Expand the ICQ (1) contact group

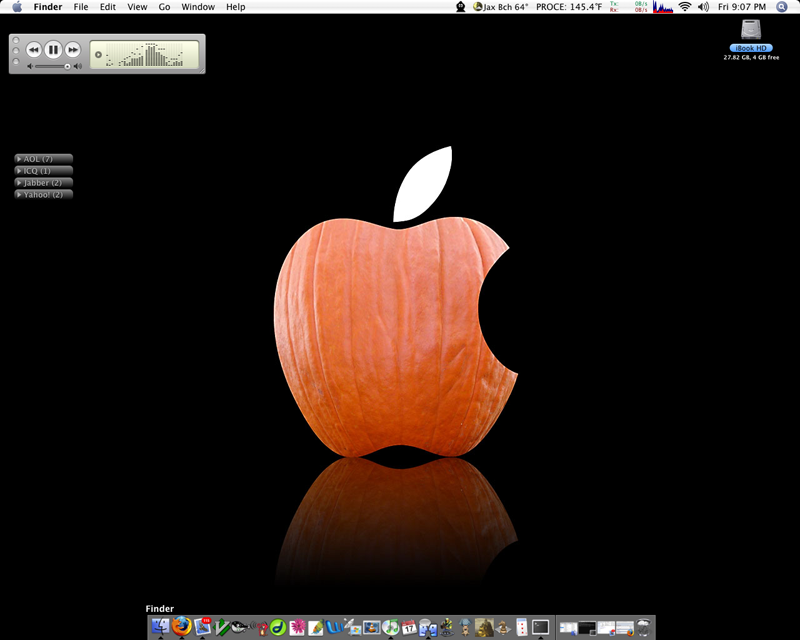43,170
